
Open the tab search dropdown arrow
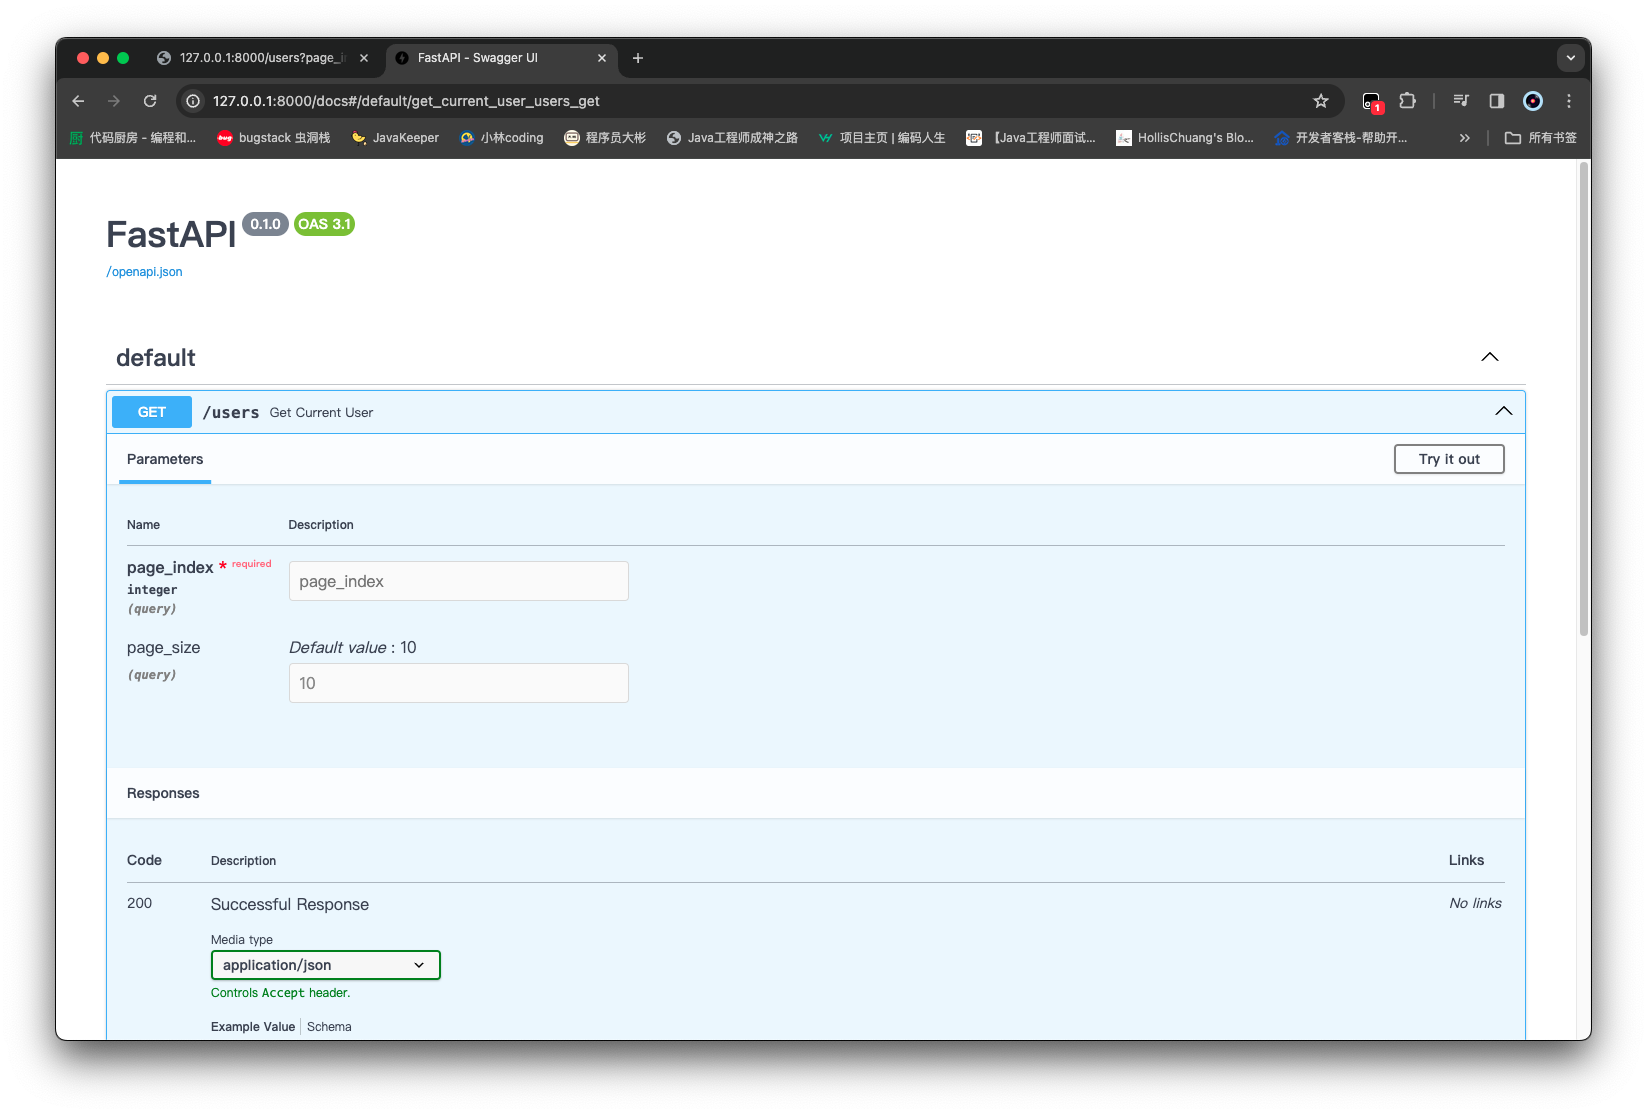pos(1571,58)
